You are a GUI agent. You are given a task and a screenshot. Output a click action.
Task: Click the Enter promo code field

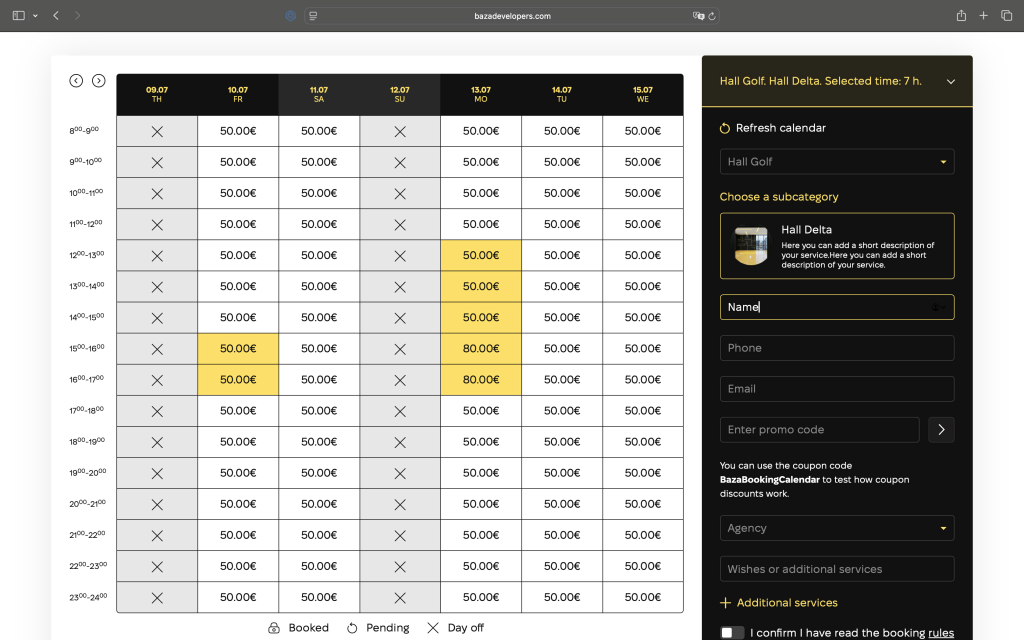click(x=820, y=430)
